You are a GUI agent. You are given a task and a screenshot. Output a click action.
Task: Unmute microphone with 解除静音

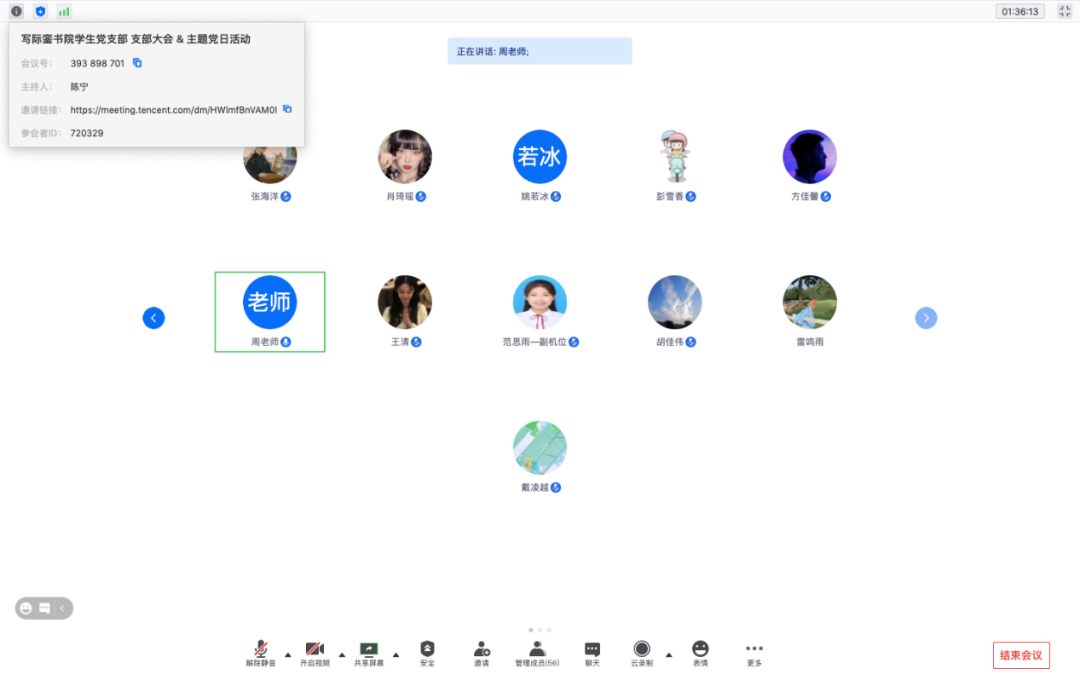(x=260, y=651)
